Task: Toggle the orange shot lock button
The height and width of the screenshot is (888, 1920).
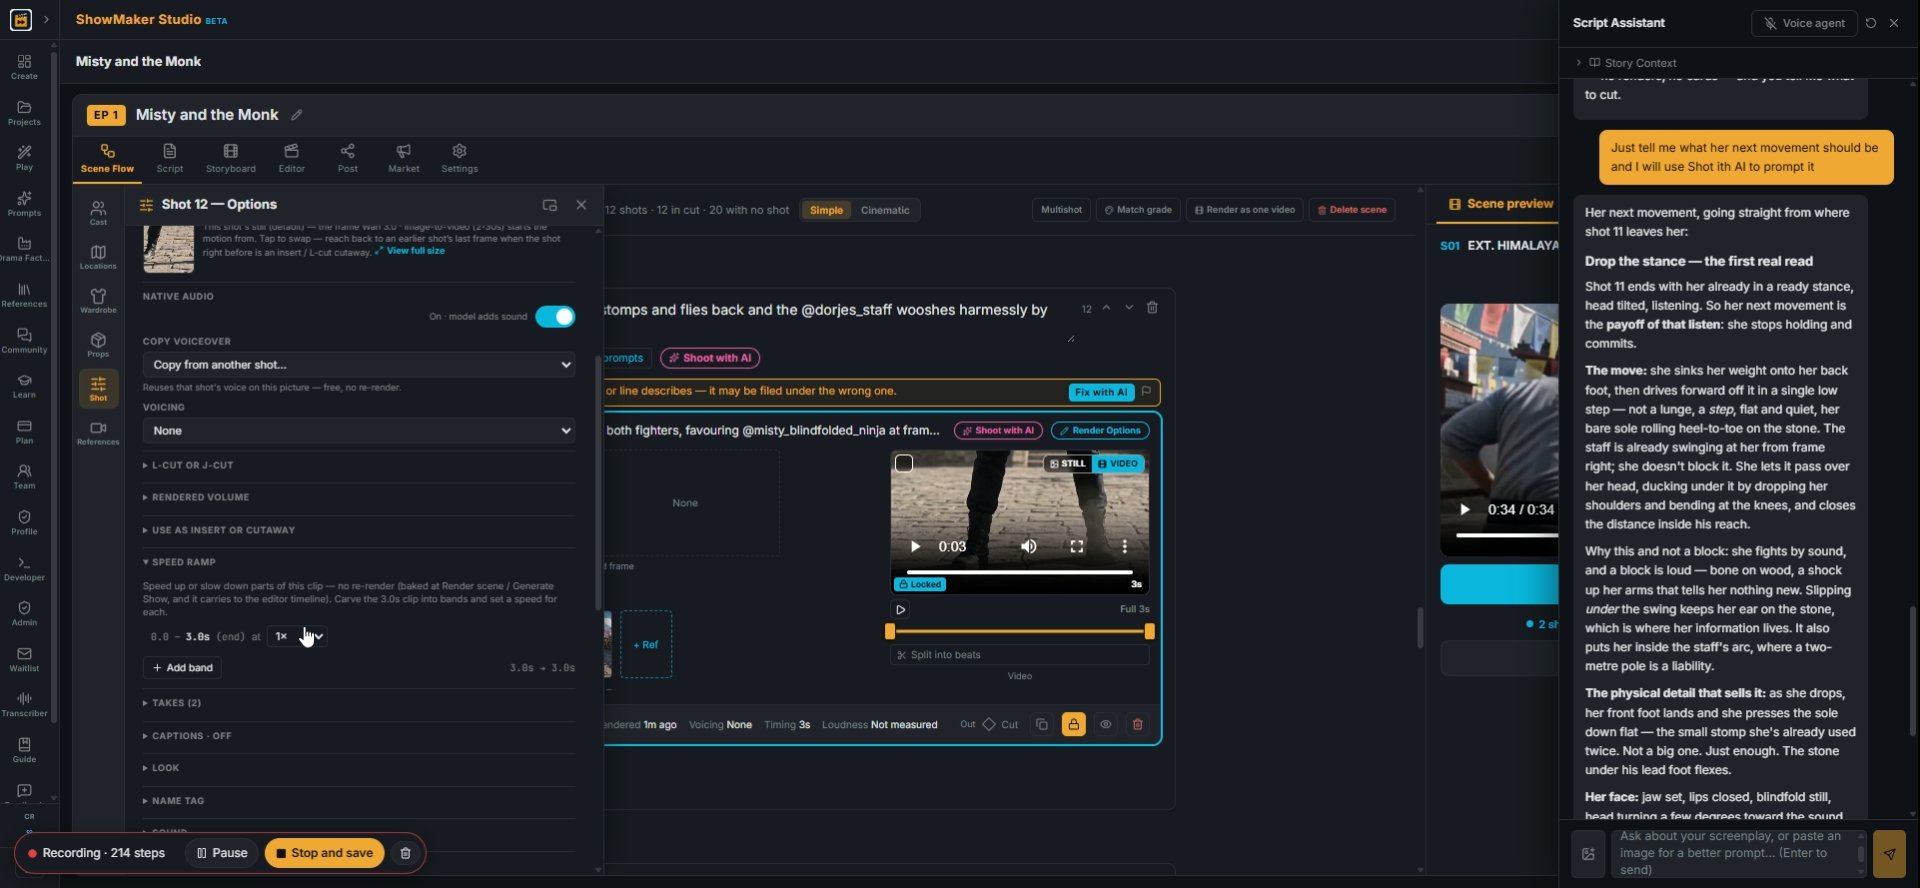Action: 1073,725
